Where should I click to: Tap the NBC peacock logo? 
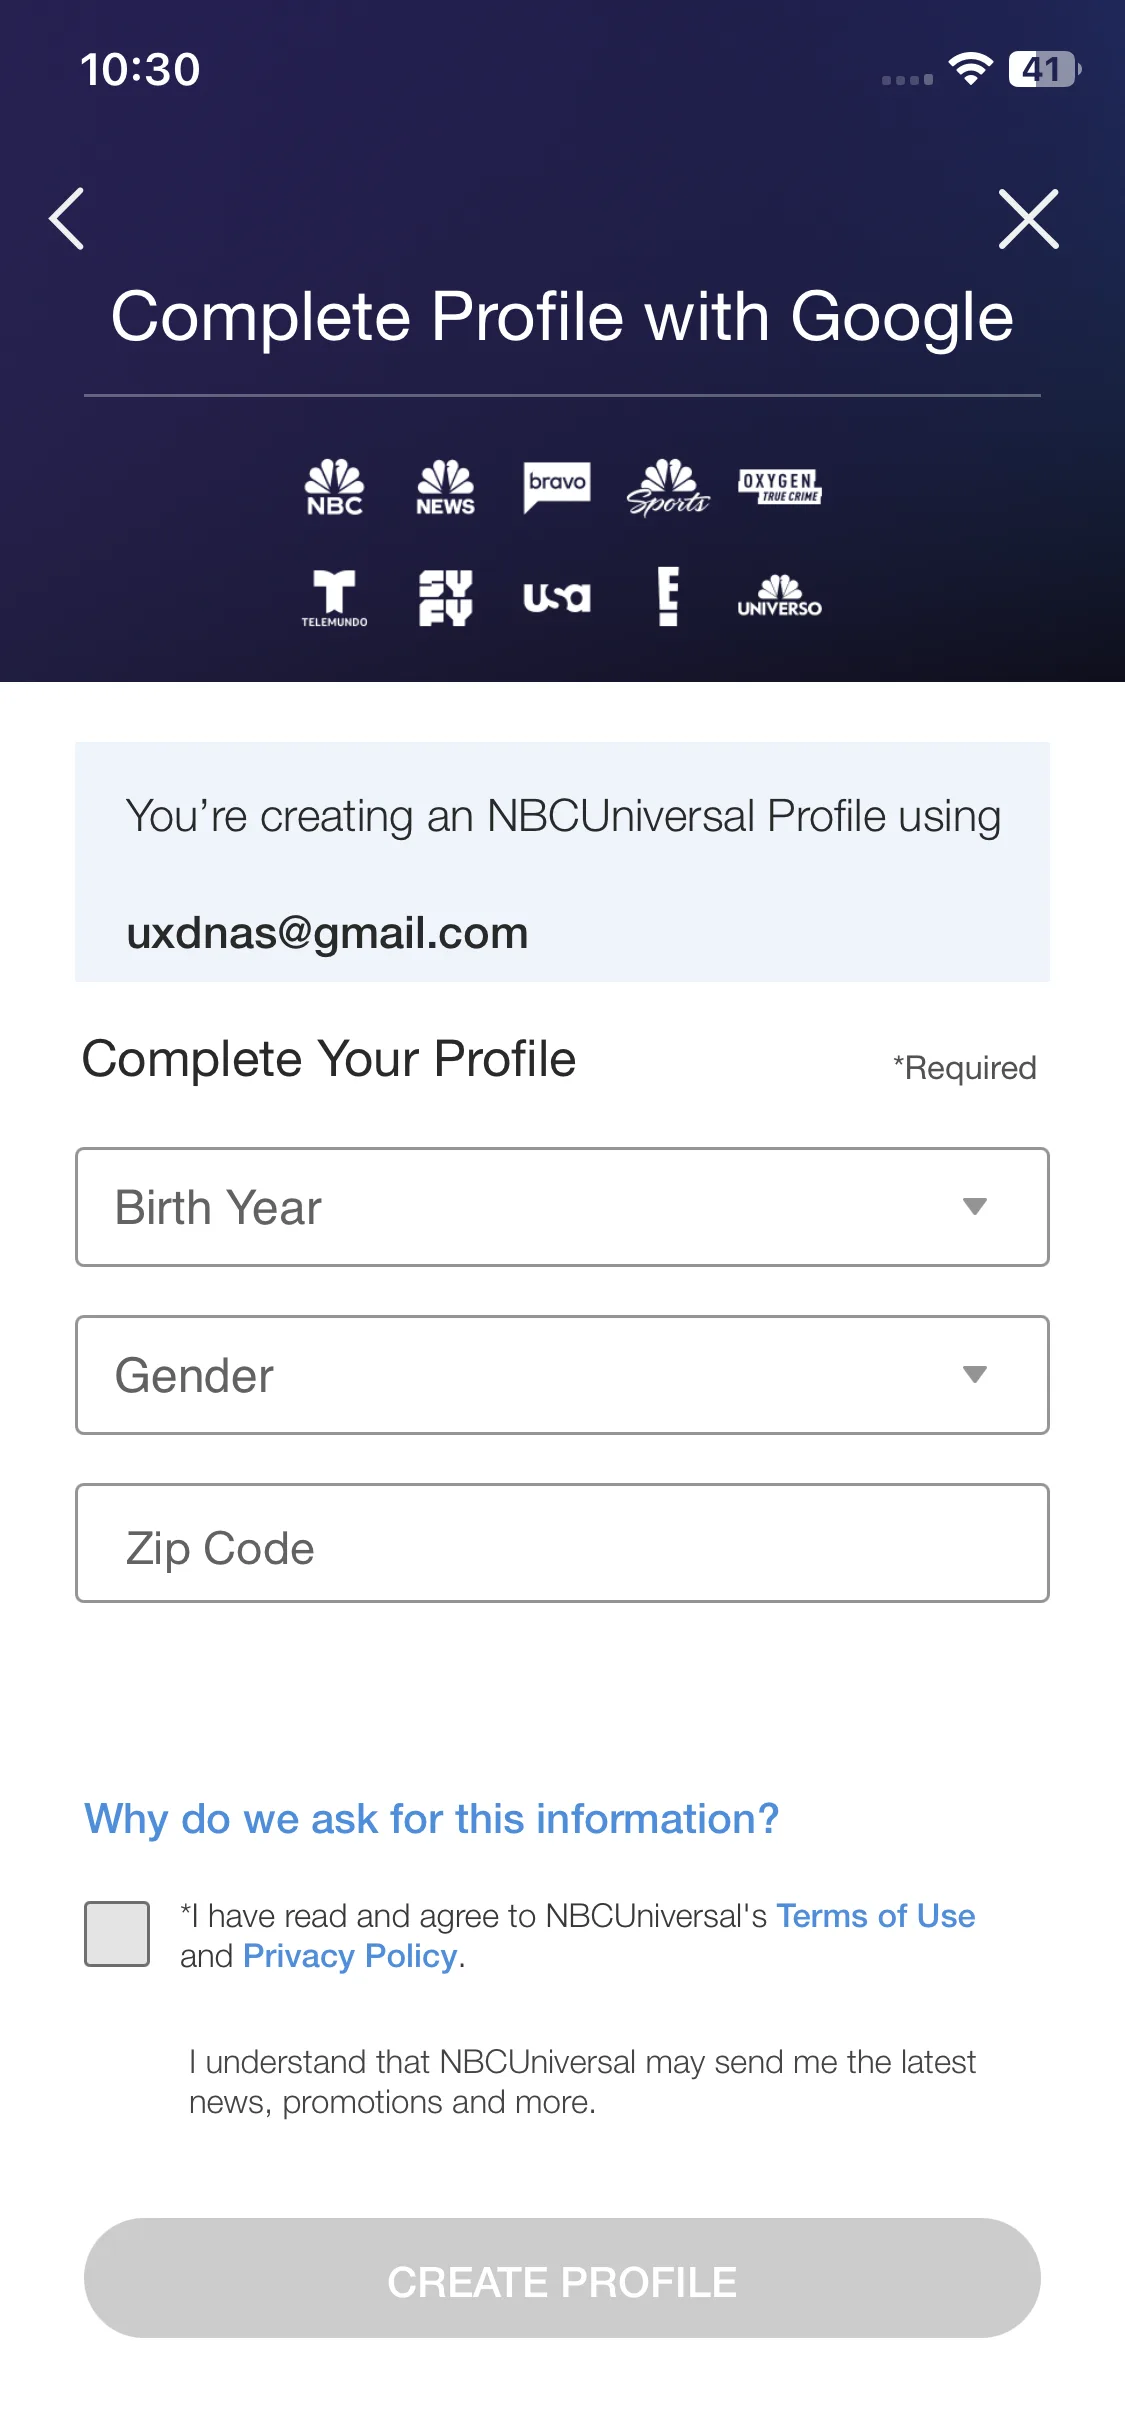tap(334, 487)
